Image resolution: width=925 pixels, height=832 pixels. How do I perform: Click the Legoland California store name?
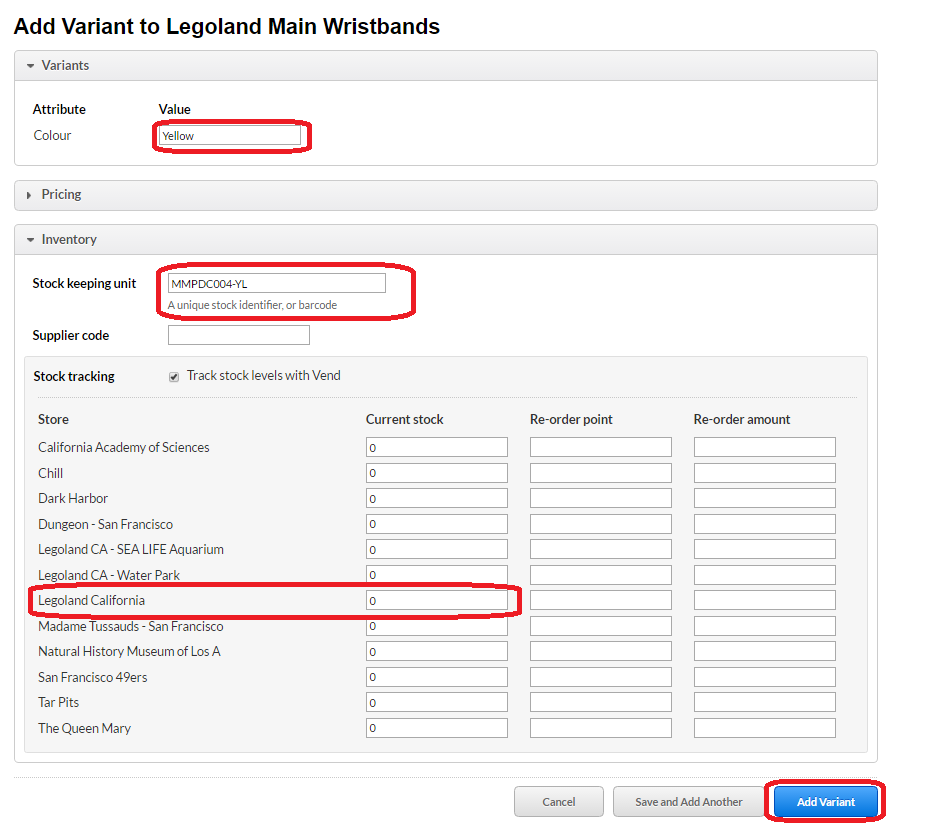[x=91, y=600]
